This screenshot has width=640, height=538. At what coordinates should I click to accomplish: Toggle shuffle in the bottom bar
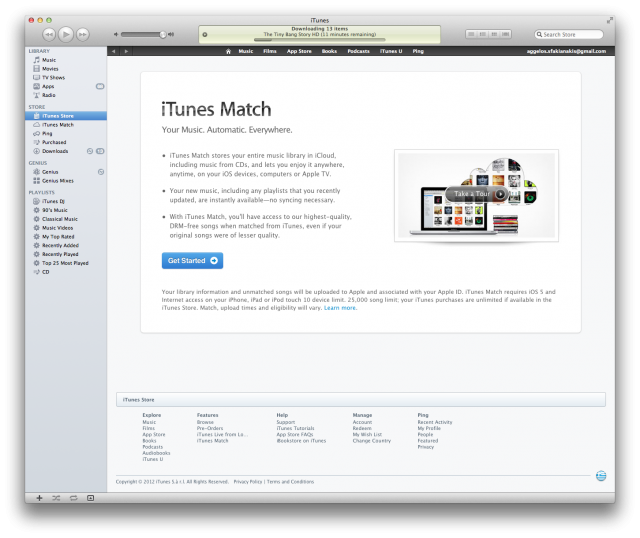click(56, 498)
